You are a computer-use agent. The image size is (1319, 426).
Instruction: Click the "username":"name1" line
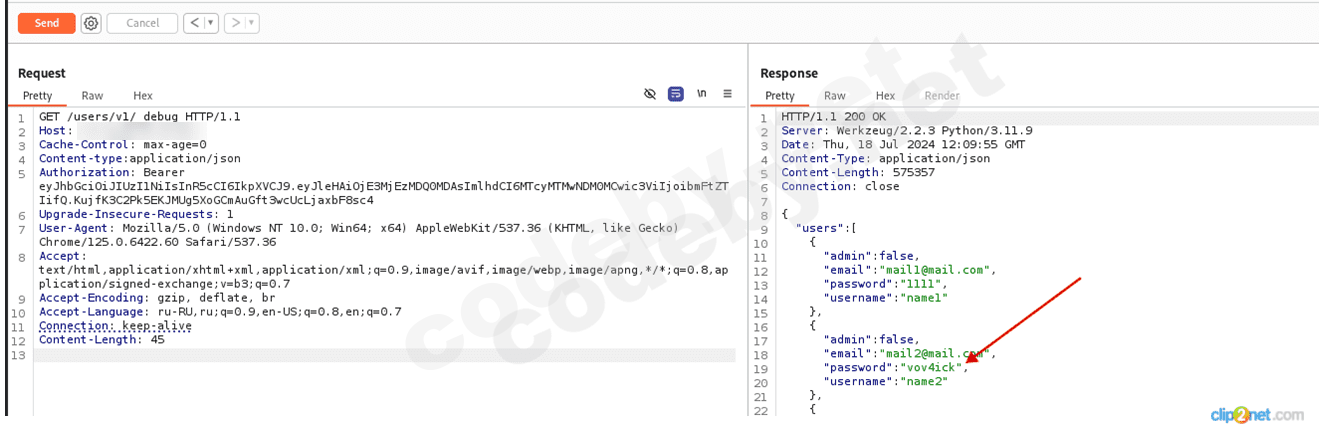coord(885,298)
